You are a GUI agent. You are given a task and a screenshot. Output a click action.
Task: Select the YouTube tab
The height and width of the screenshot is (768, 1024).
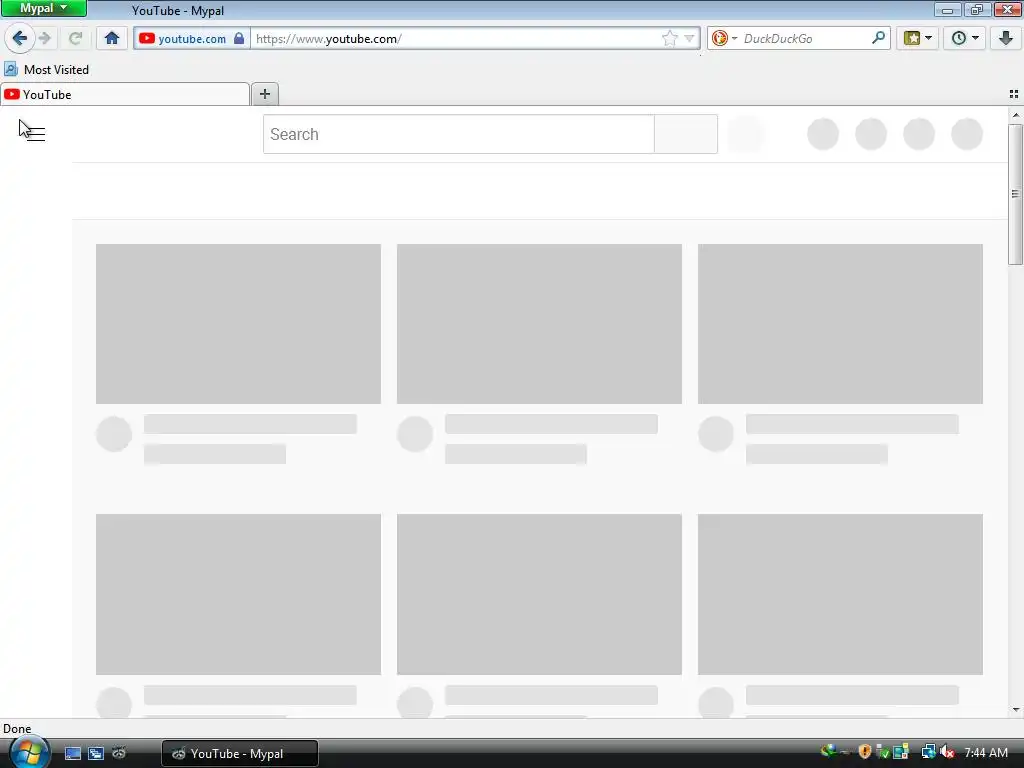[125, 95]
